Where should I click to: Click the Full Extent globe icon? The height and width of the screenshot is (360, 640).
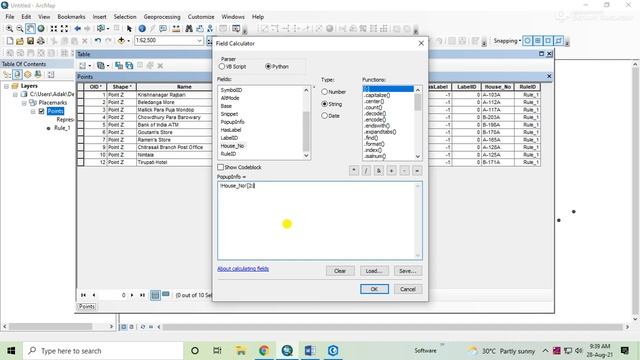pos(41,29)
